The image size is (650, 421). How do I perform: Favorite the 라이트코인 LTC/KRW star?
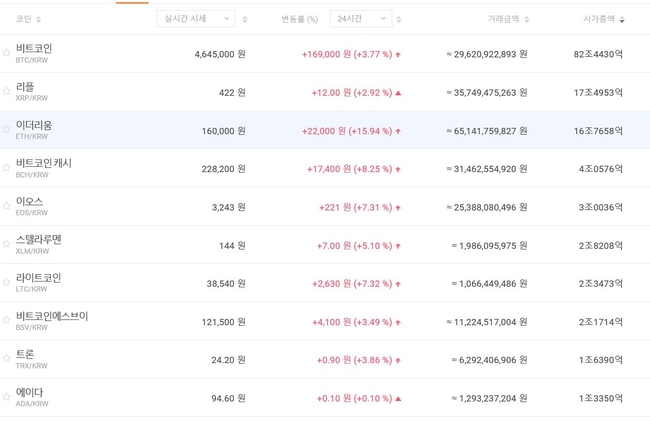tap(6, 282)
